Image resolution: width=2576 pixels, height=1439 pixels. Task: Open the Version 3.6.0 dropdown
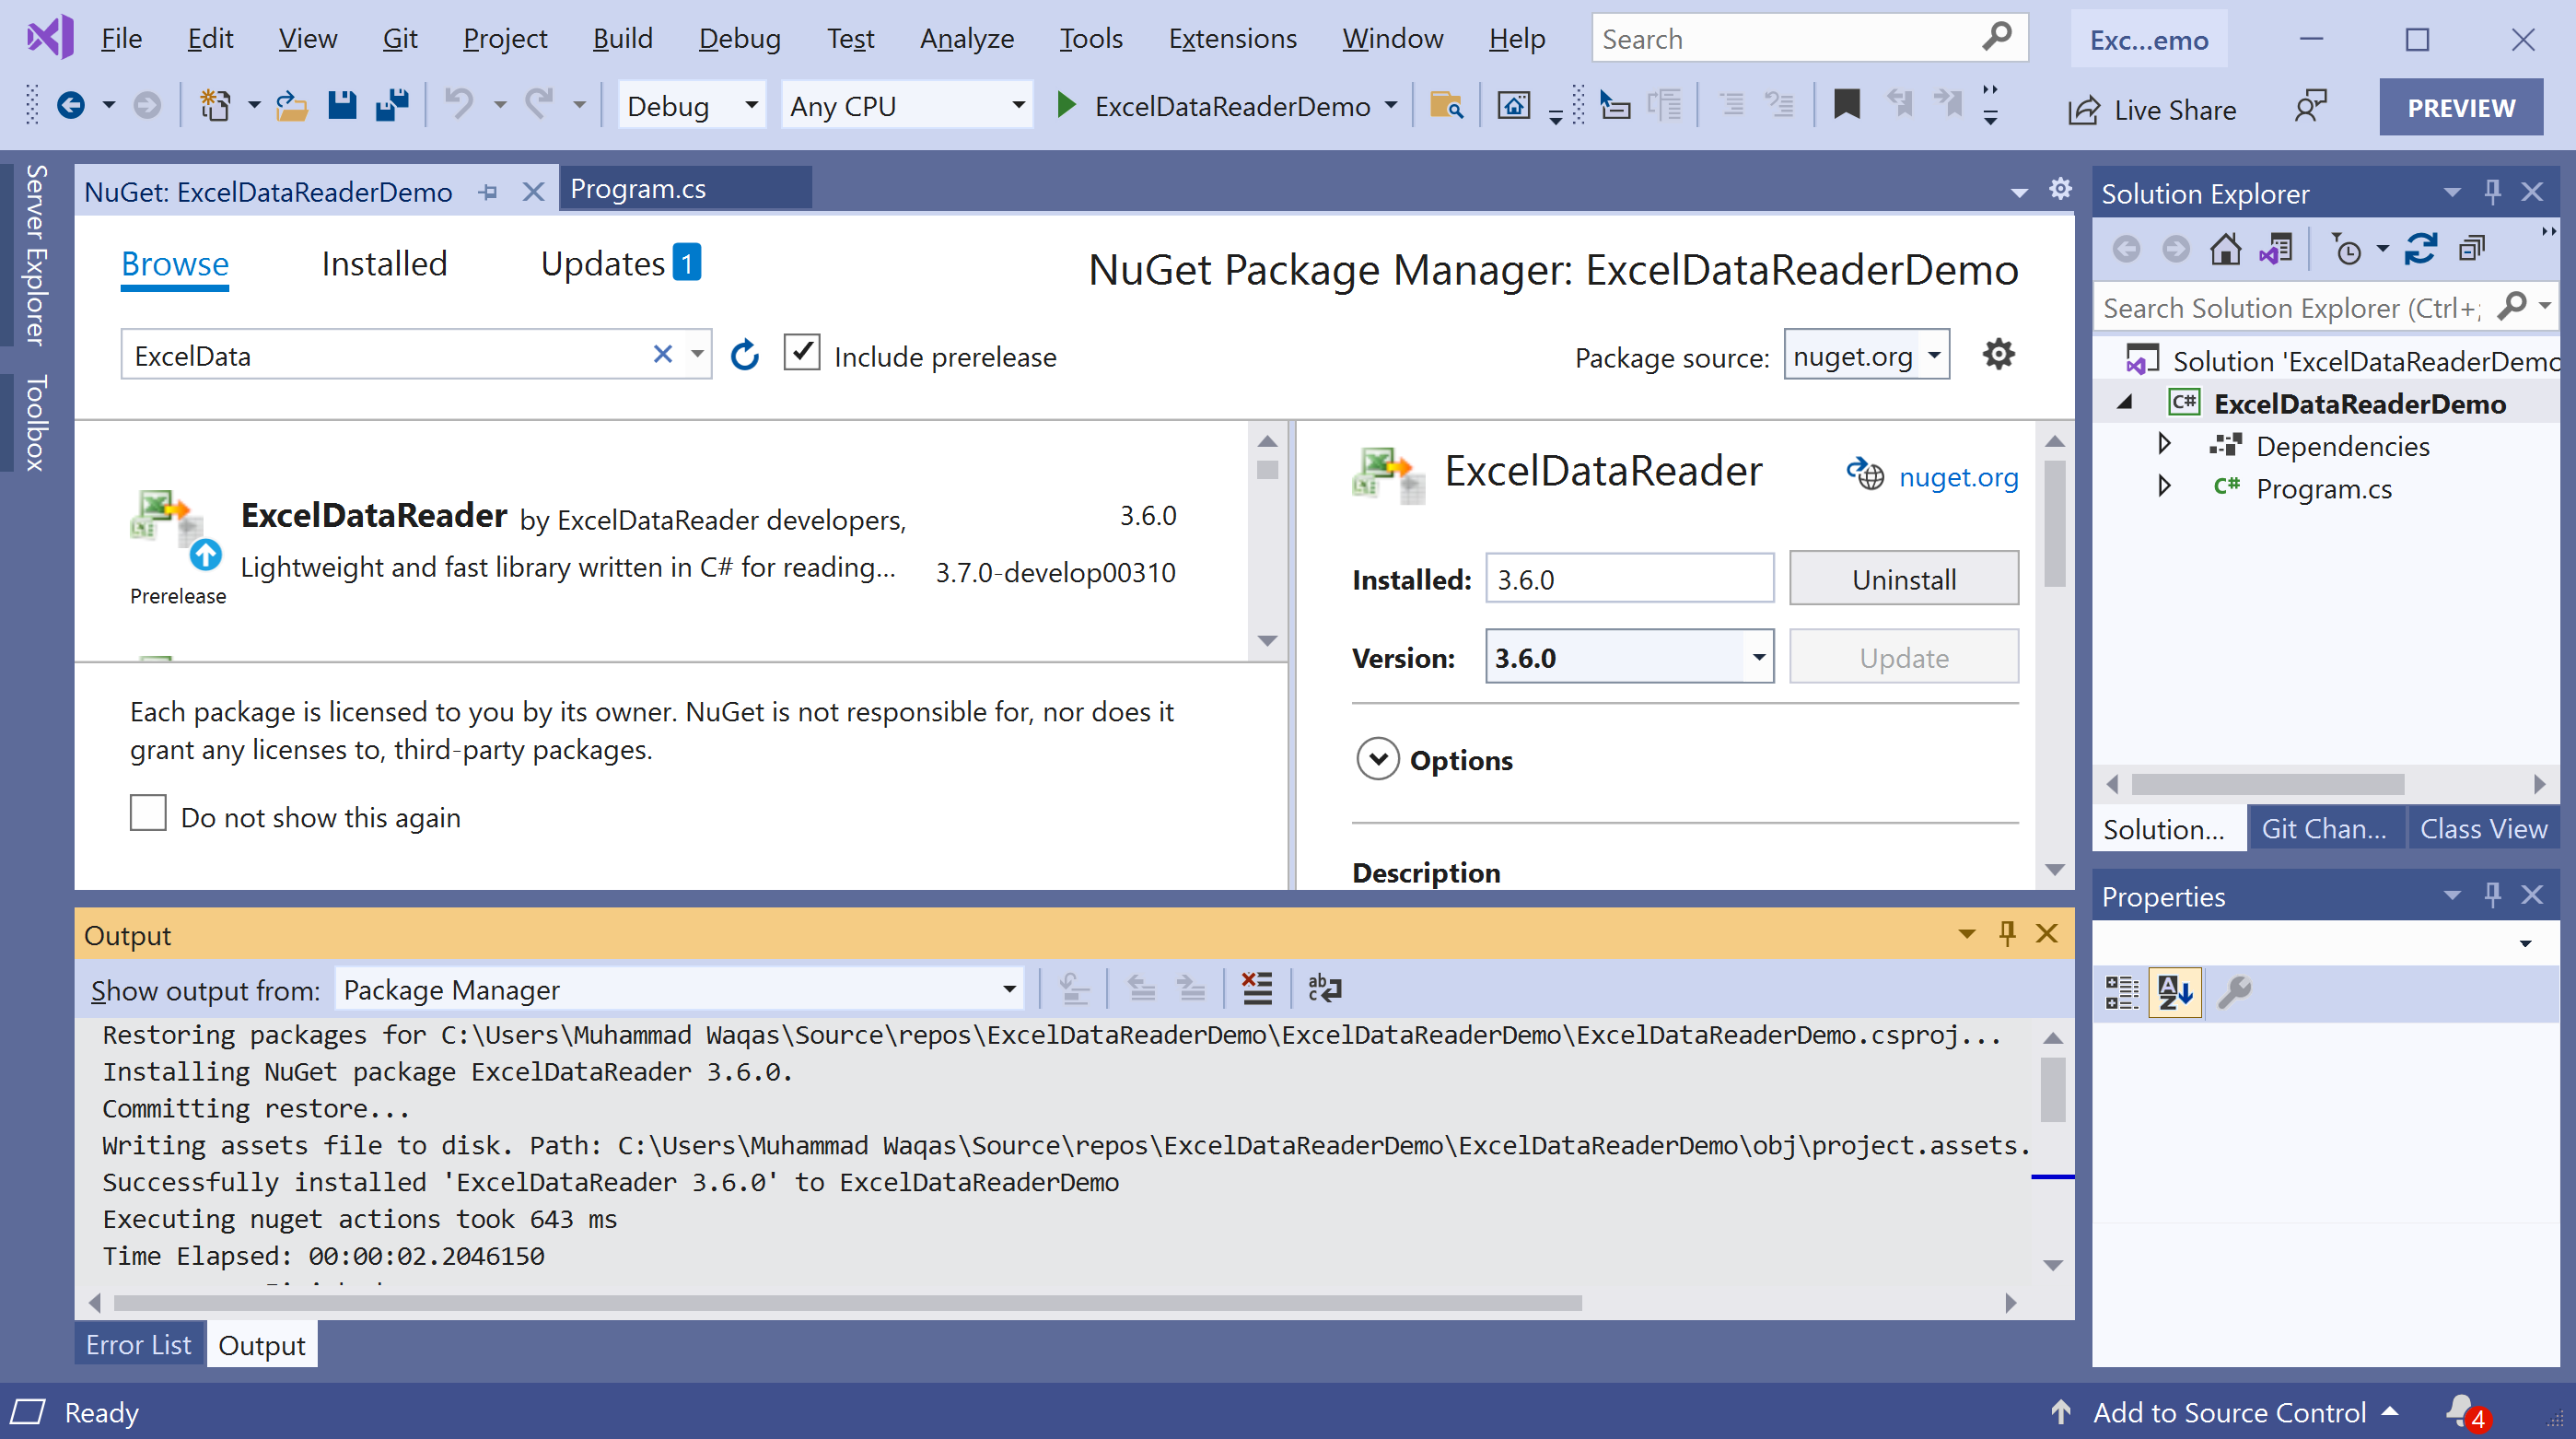1757,657
